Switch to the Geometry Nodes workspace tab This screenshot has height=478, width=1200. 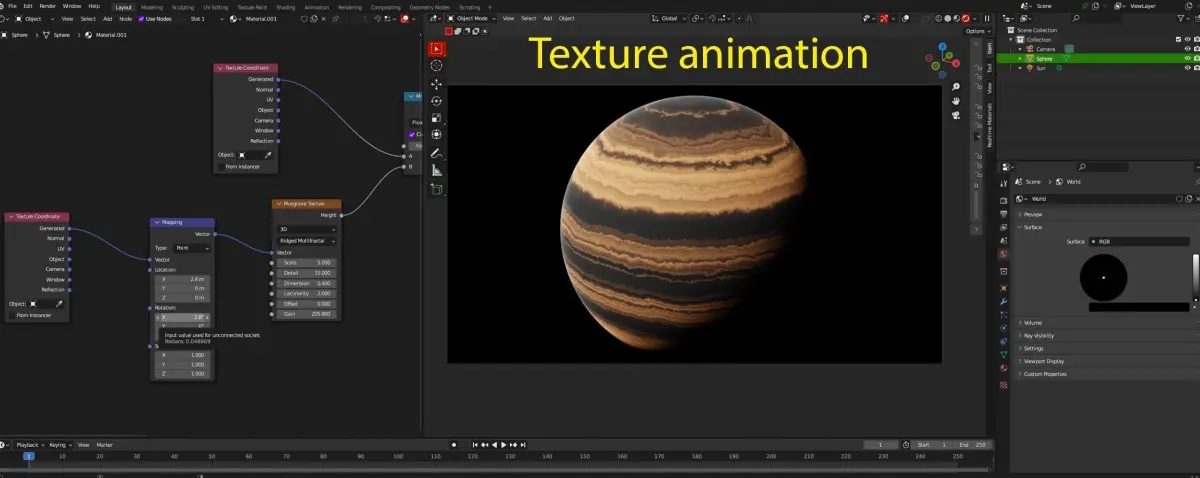pos(429,7)
